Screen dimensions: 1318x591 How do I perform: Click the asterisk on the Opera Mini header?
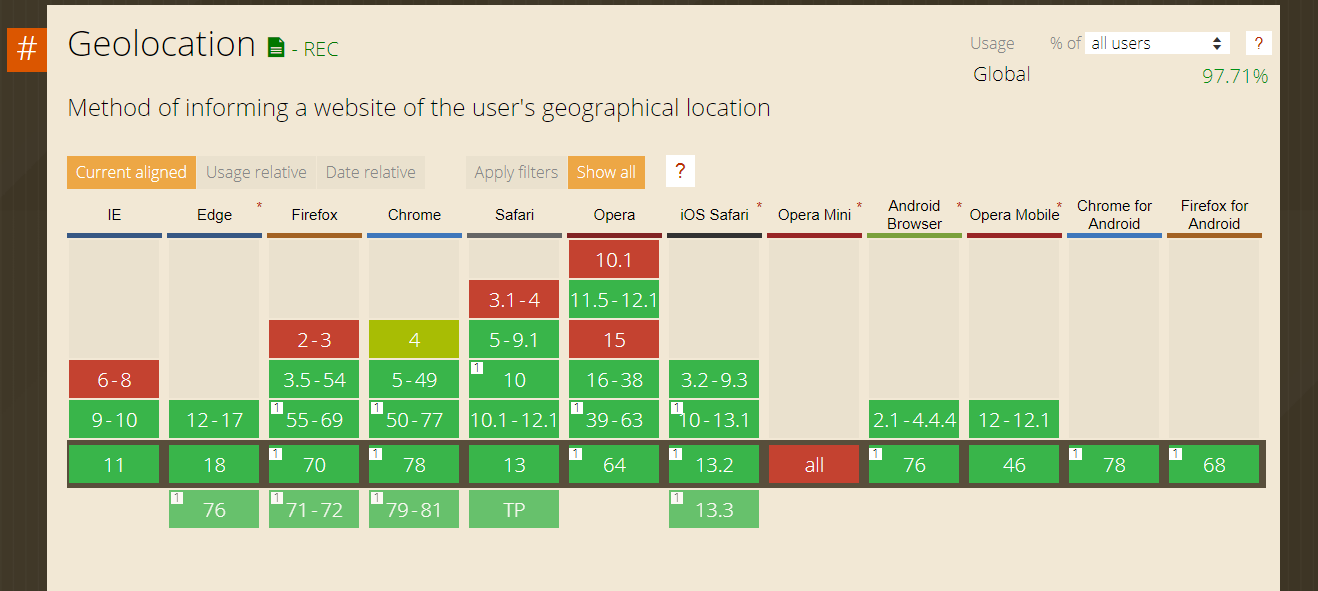859,205
